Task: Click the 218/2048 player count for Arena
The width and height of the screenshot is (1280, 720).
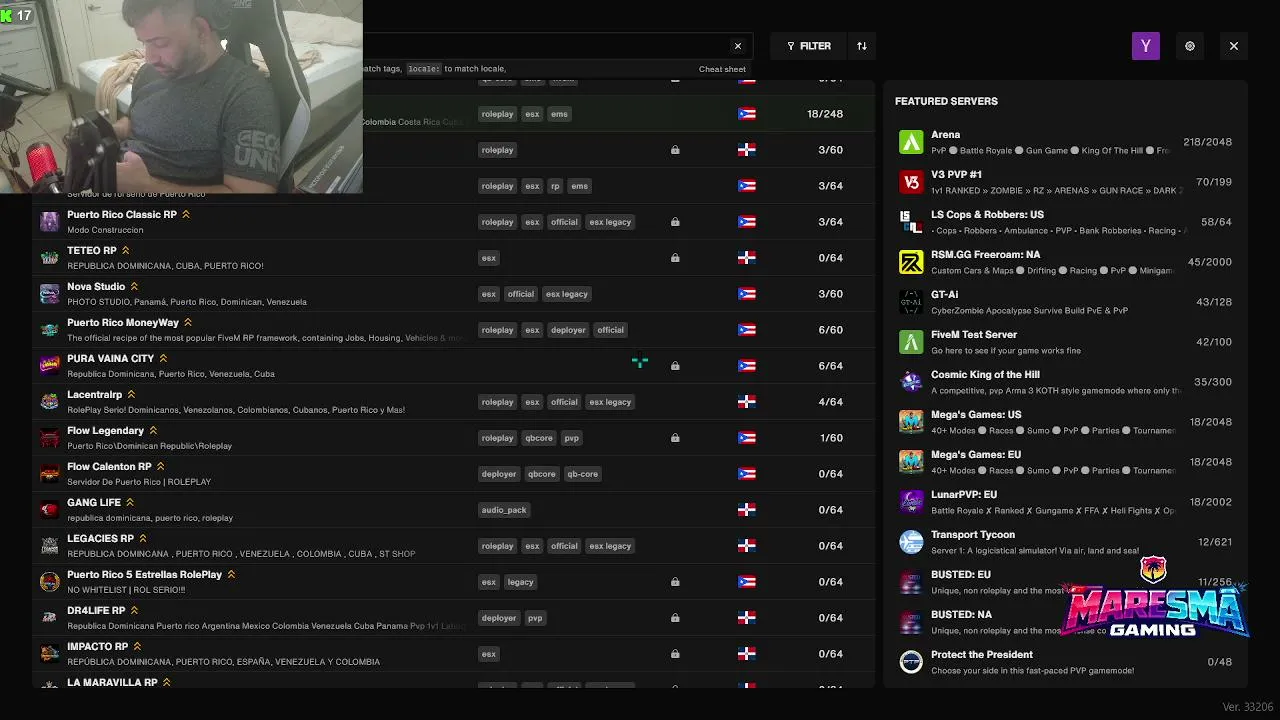Action: (x=1207, y=142)
